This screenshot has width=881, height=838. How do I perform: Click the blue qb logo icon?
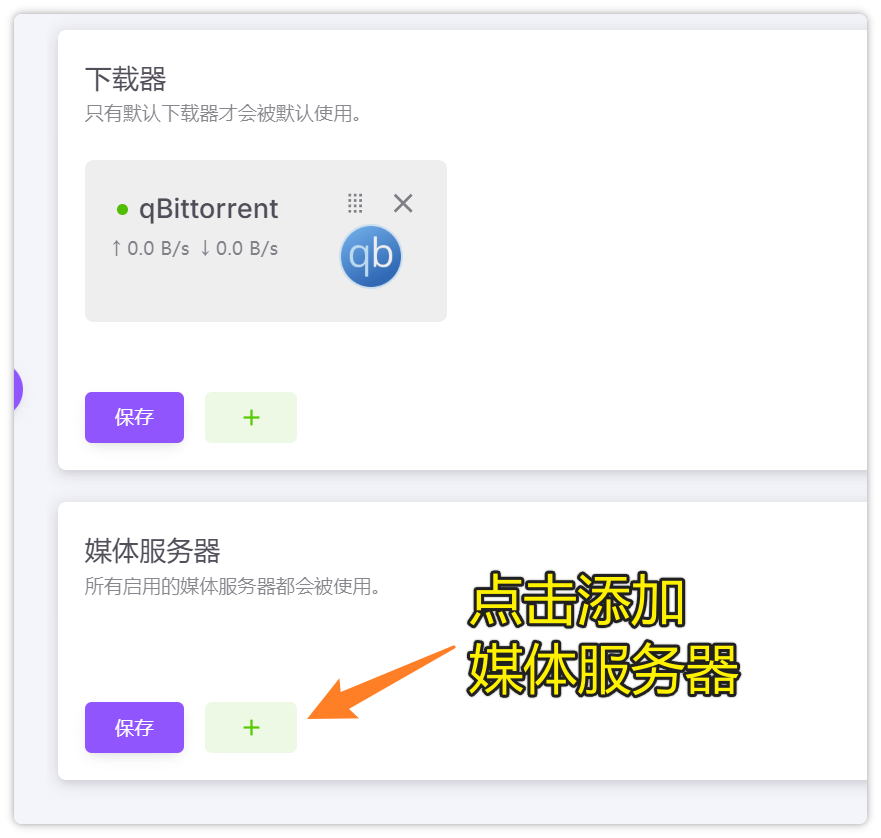tap(371, 256)
